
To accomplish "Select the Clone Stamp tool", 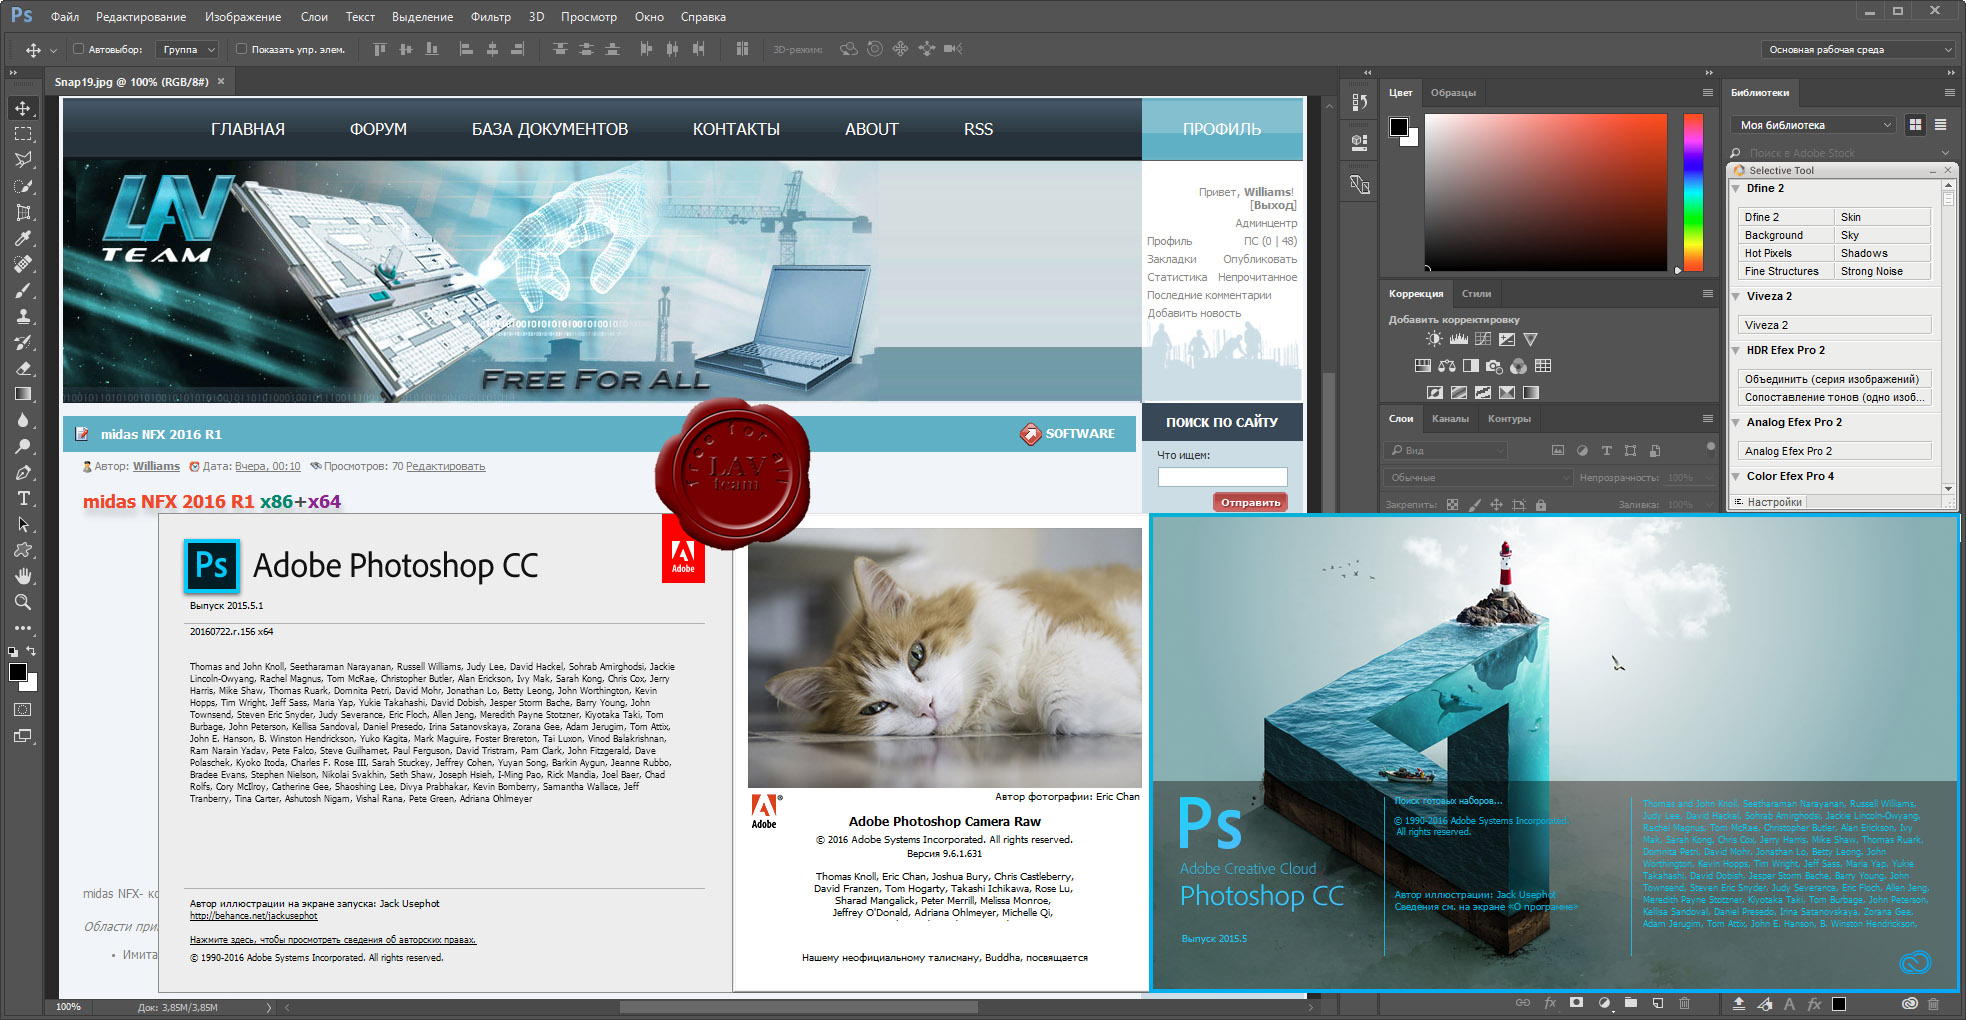I will [x=23, y=316].
